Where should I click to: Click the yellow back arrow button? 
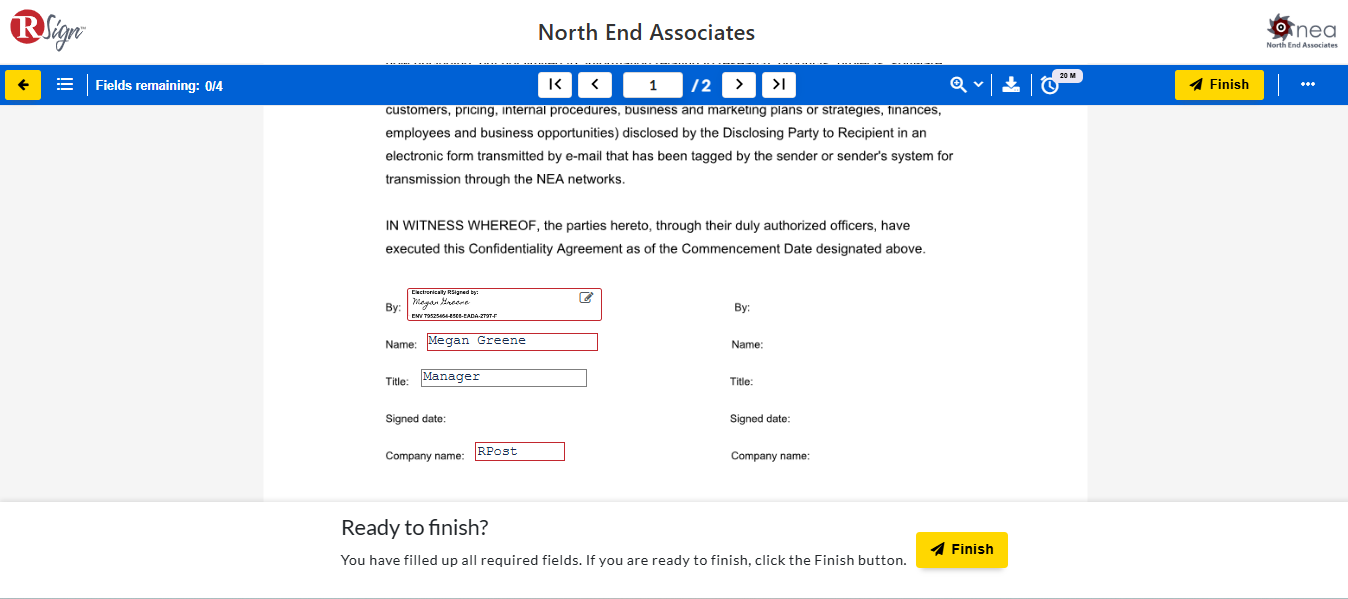pyautogui.click(x=23, y=85)
